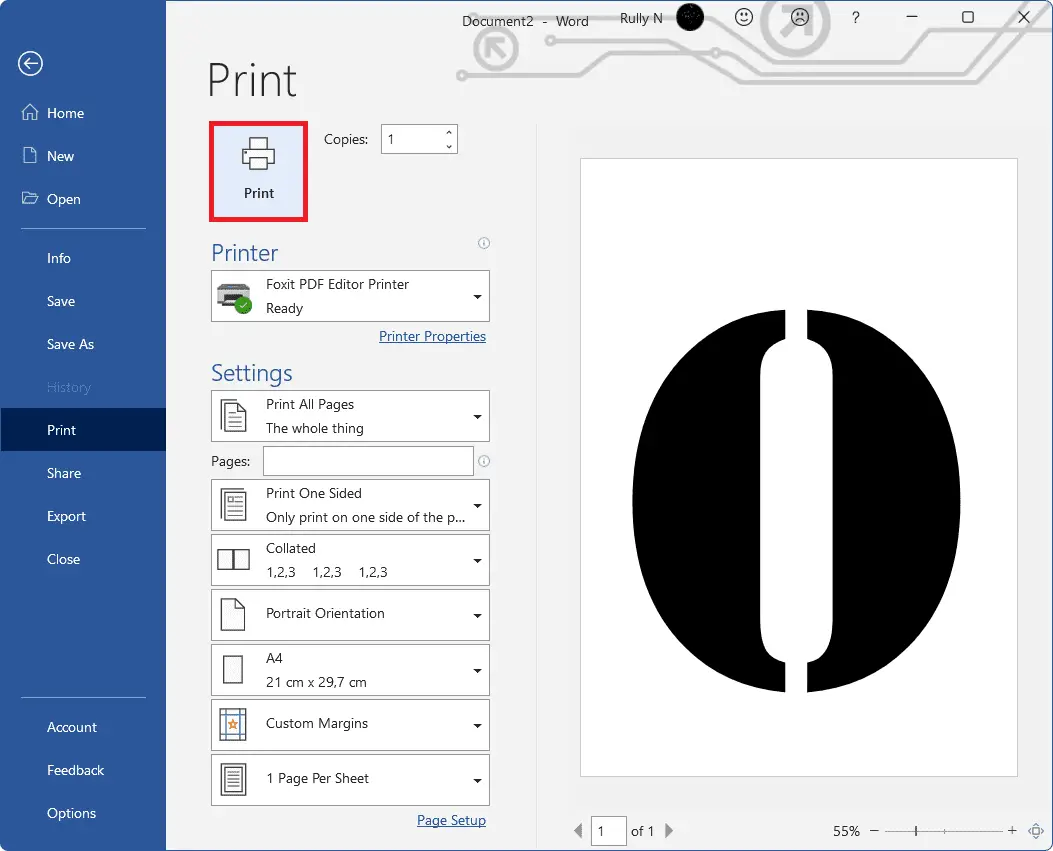This screenshot has height=851, width=1053.
Task: Open Help via the question mark icon
Action: click(x=854, y=17)
